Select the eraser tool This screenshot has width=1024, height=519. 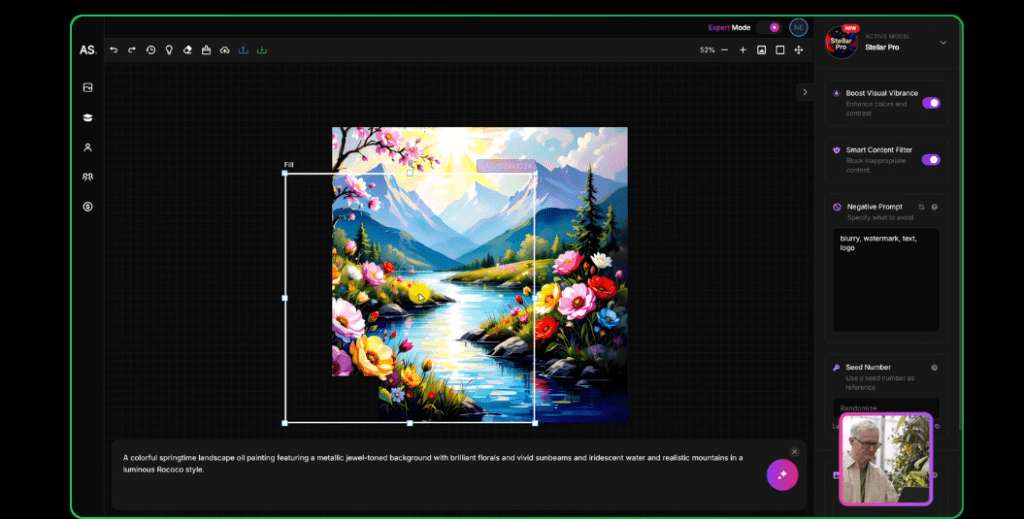click(187, 50)
